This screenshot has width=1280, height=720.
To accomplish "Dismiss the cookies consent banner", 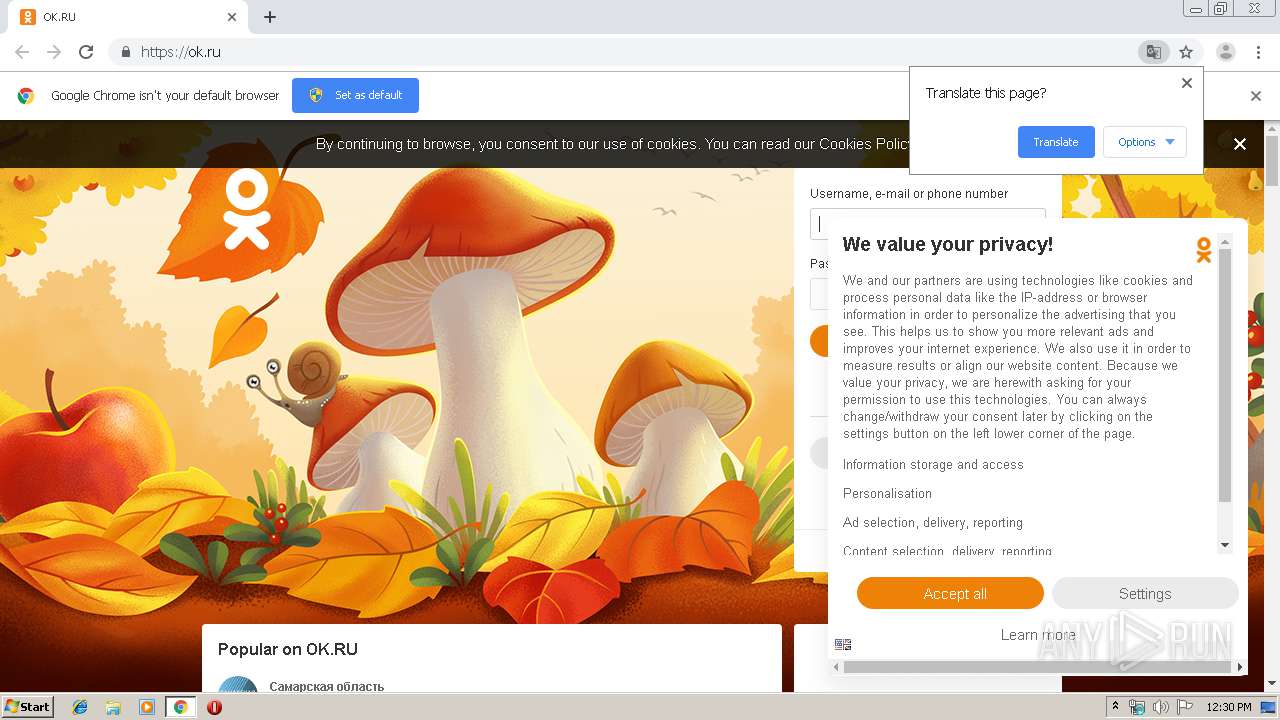I will point(1240,144).
